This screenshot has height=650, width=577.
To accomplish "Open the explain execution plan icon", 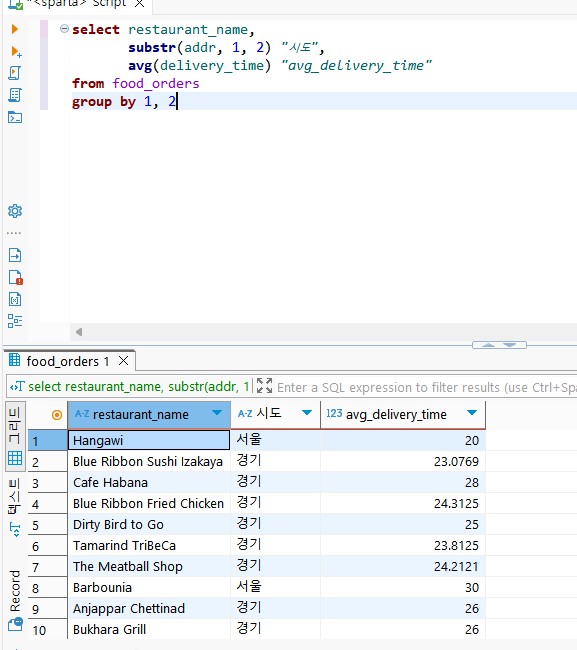I will tap(15, 95).
